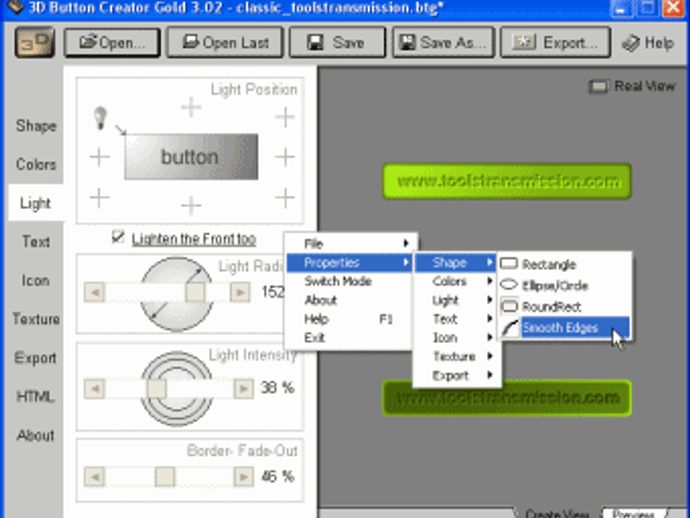
Task: Set light position to middle left cross
Action: [99, 157]
